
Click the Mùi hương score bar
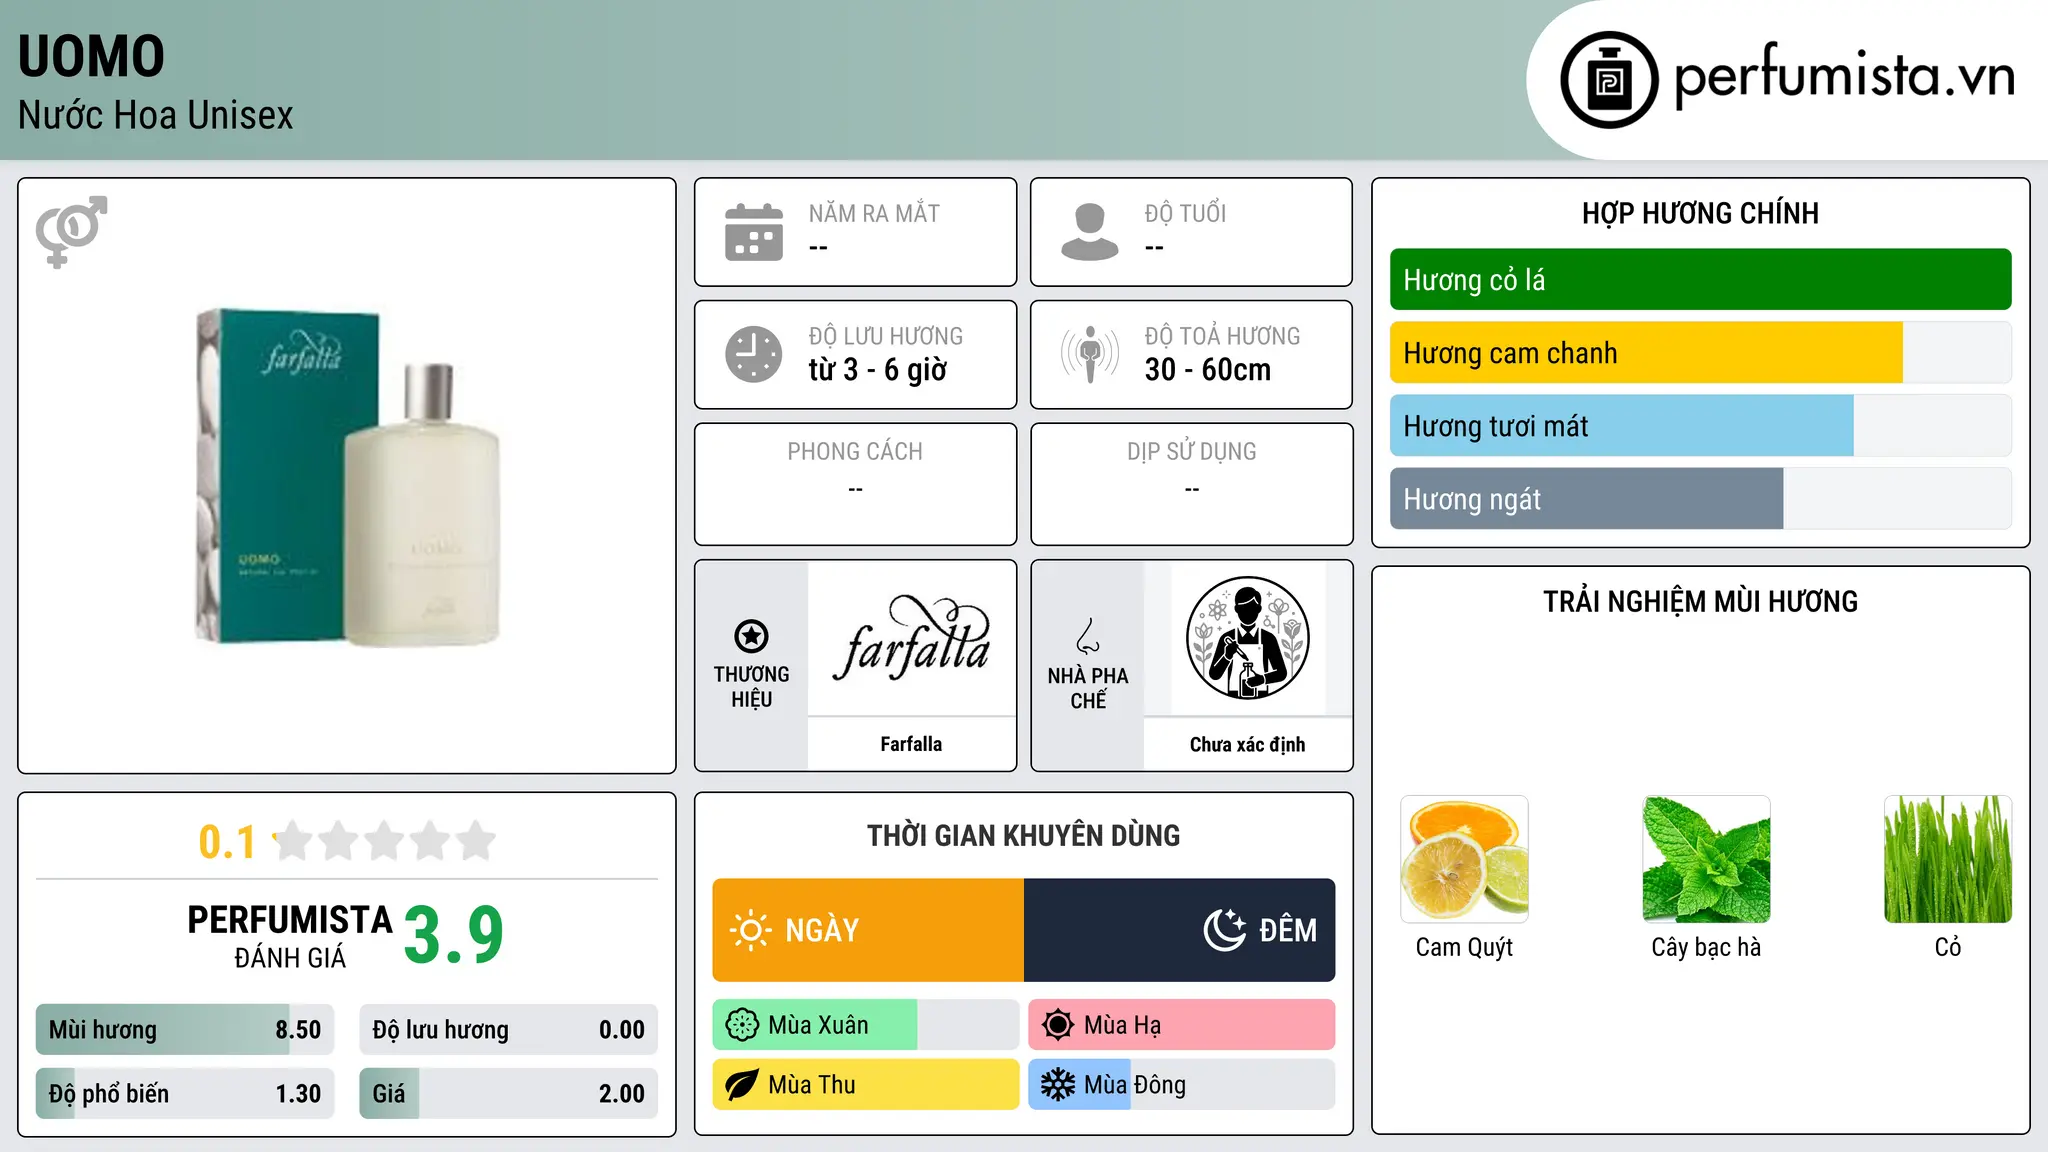[x=185, y=1030]
